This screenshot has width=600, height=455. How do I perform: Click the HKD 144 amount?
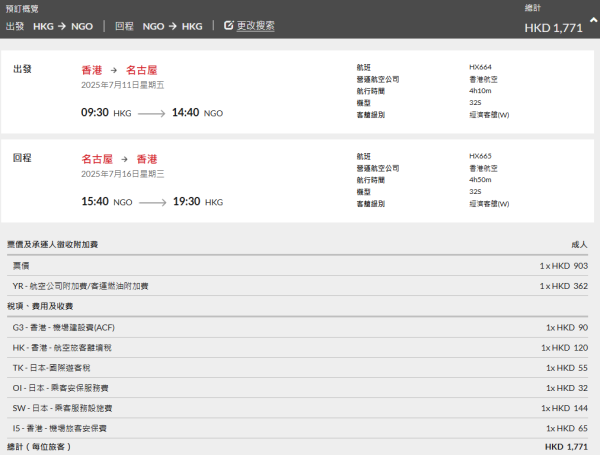coord(564,408)
